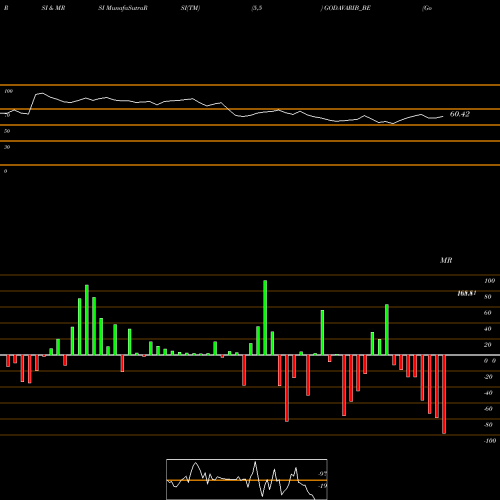
Task: Click the 80 label on MR axis
Action: [x=488, y=297]
